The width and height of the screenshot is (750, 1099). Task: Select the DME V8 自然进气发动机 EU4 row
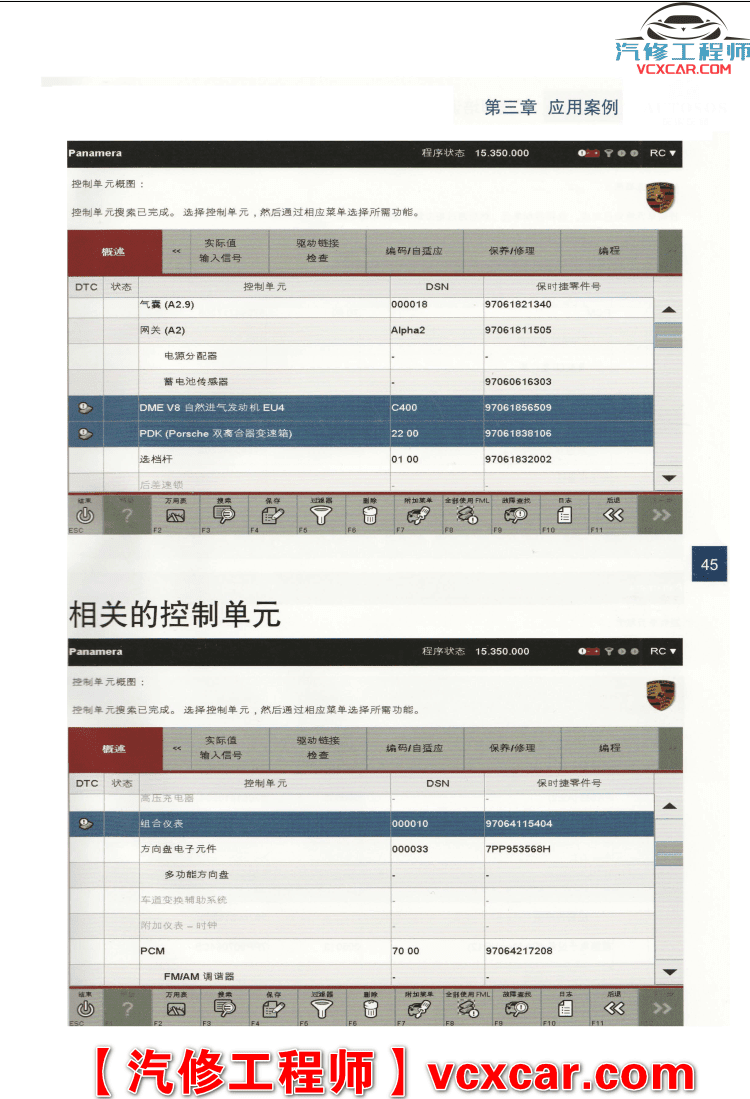pyautogui.click(x=361, y=408)
